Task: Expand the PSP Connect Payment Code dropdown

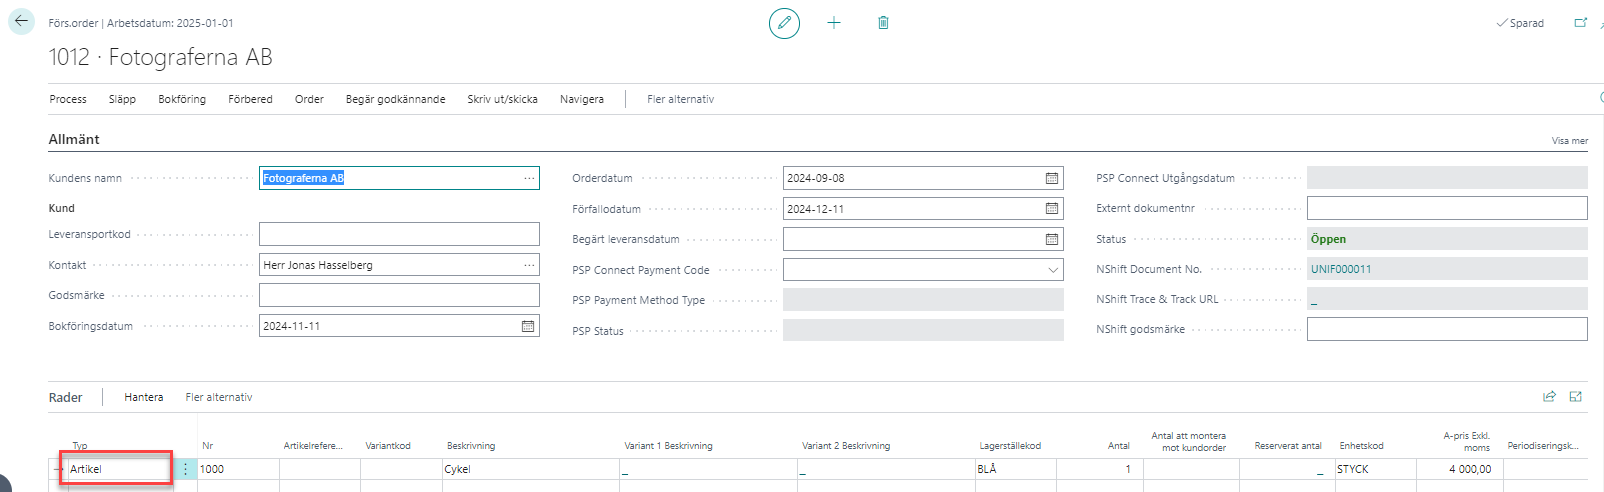Action: [x=1053, y=270]
